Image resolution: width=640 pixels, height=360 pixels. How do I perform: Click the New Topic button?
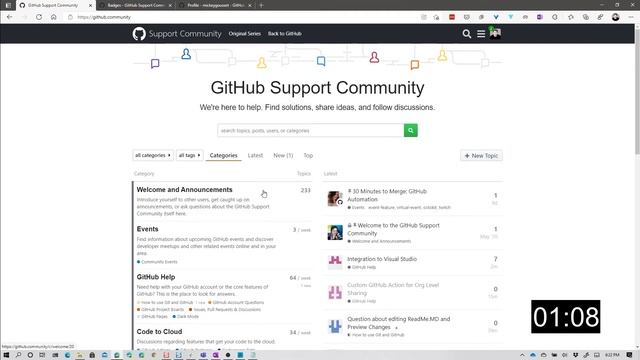tap(481, 156)
